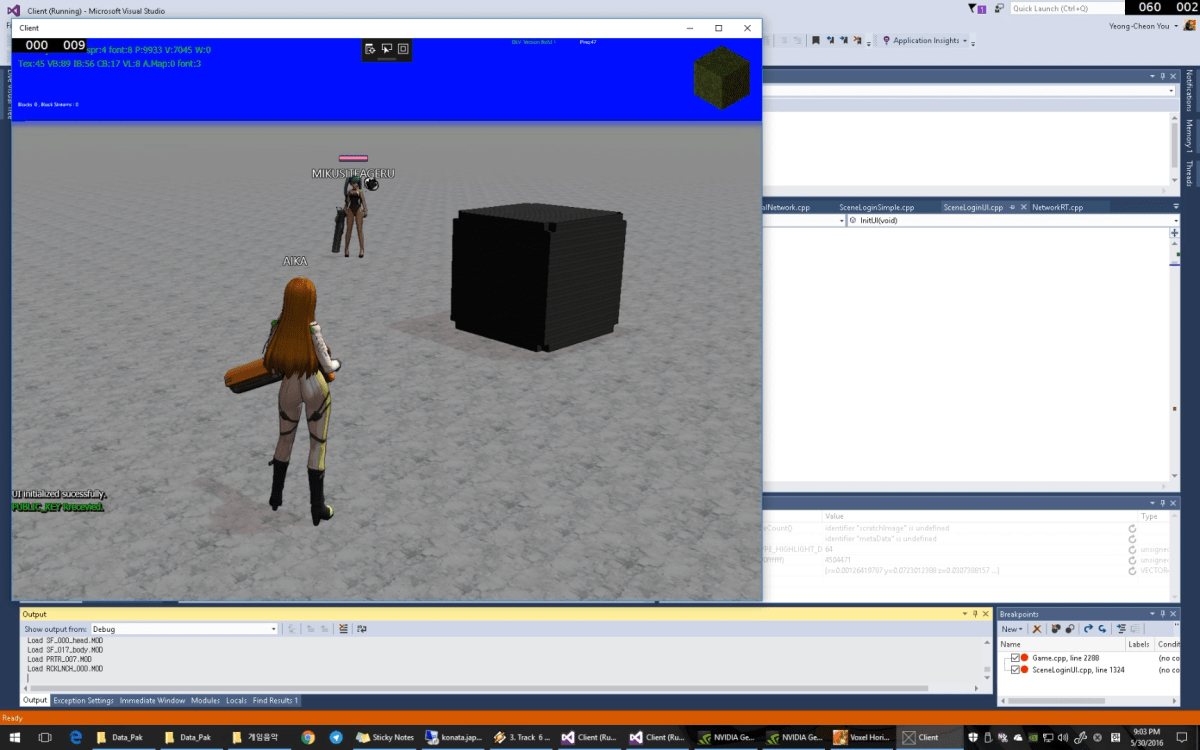Click the screenshot icon in the game overlay
Image resolution: width=1200 pixels, height=750 pixels.
point(403,48)
